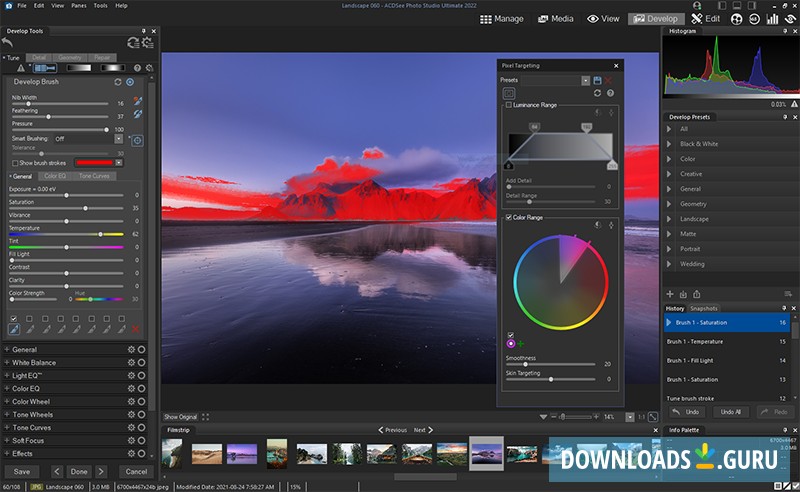This screenshot has height=492, width=800.
Task: Tick the Luminance Range checkbox
Action: 509,105
